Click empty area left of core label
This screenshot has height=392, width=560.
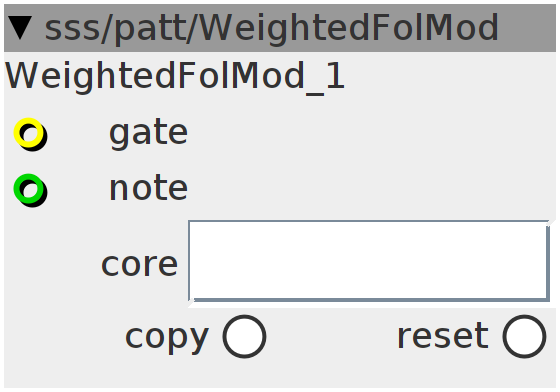click(x=52, y=265)
